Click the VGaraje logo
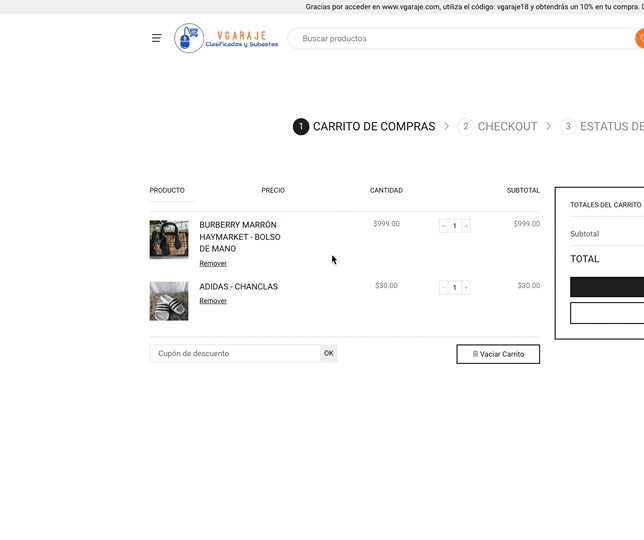This screenshot has height=540, width=644. (x=226, y=38)
